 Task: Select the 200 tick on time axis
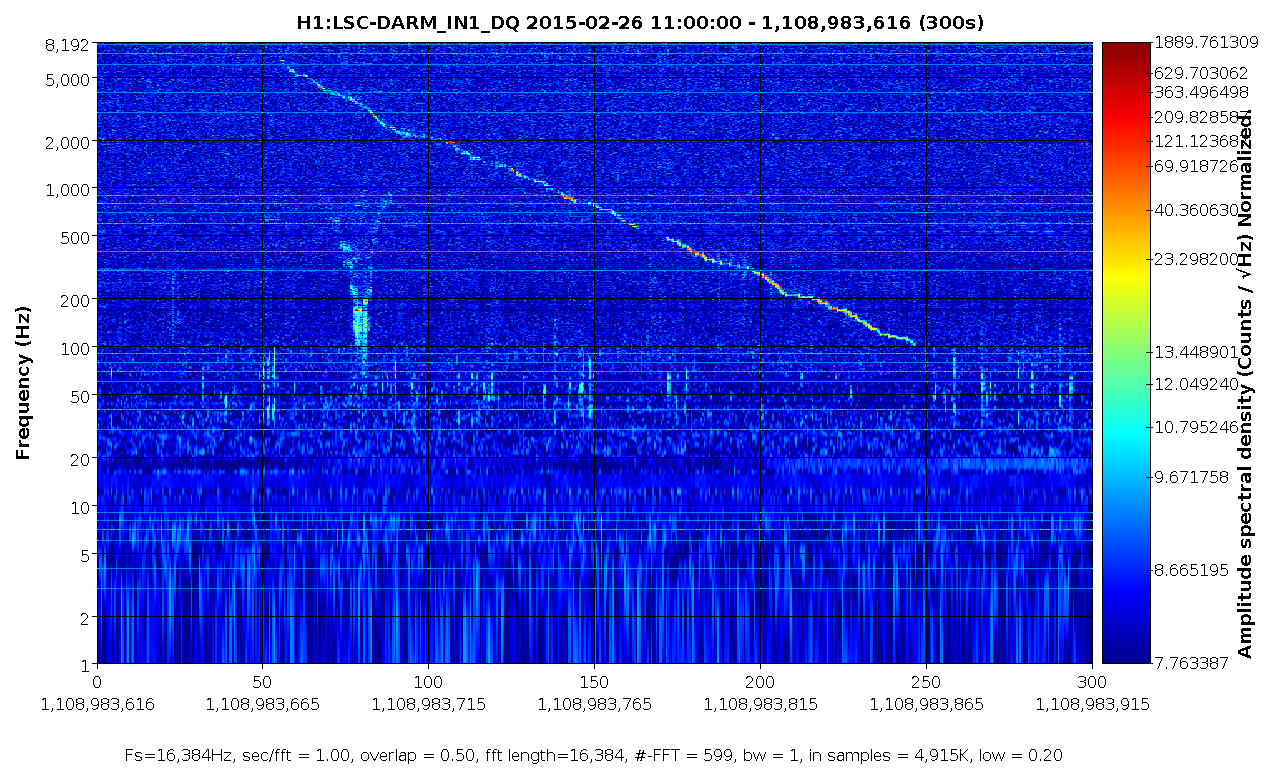760,681
